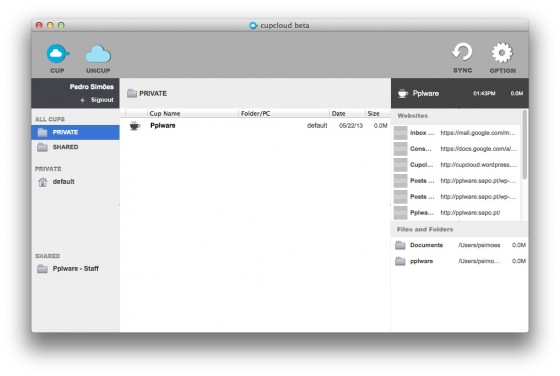Click the 01:43PM time in details header
560x376 pixels.
484,94
